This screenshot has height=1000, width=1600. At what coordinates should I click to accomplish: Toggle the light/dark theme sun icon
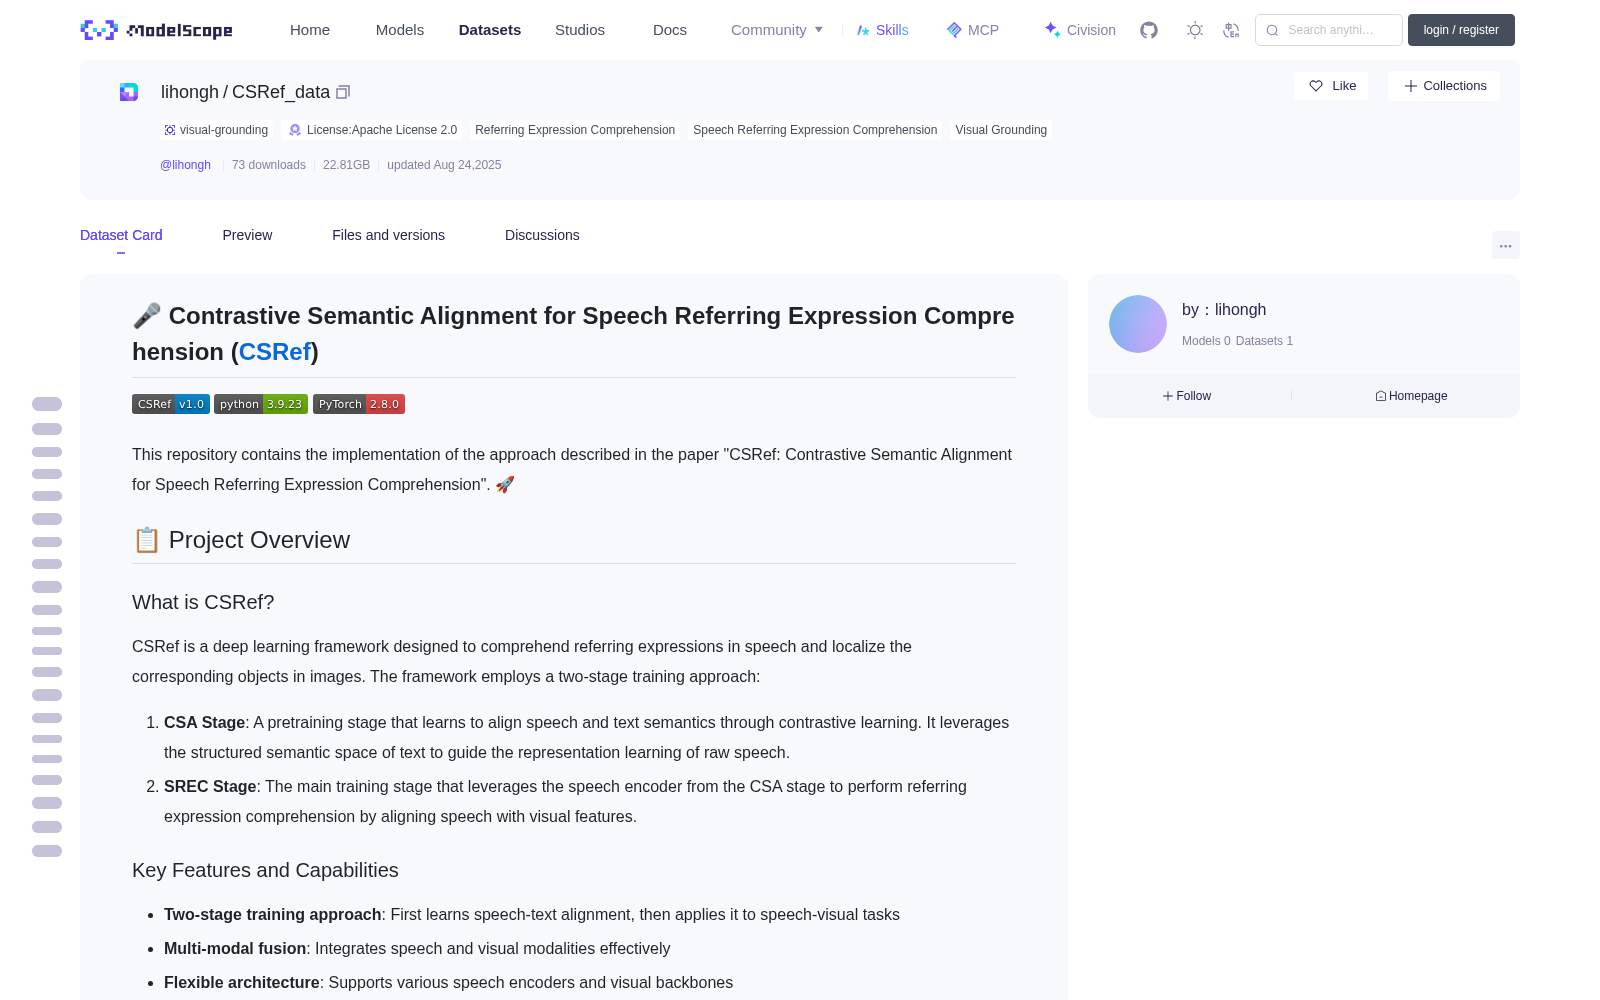pyautogui.click(x=1195, y=30)
